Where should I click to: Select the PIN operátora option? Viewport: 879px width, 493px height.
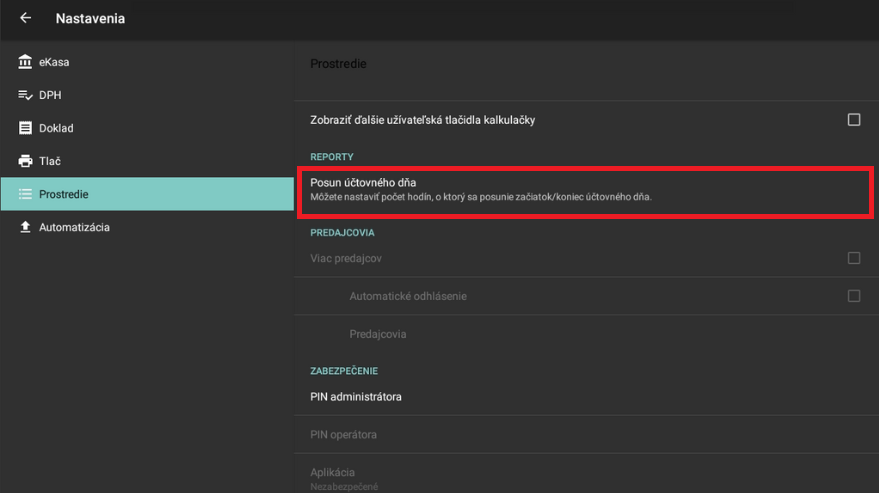point(343,435)
